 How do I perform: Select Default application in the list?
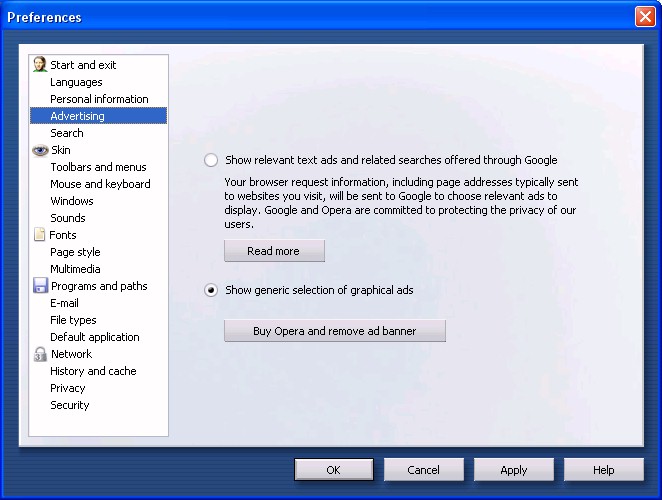pos(95,337)
